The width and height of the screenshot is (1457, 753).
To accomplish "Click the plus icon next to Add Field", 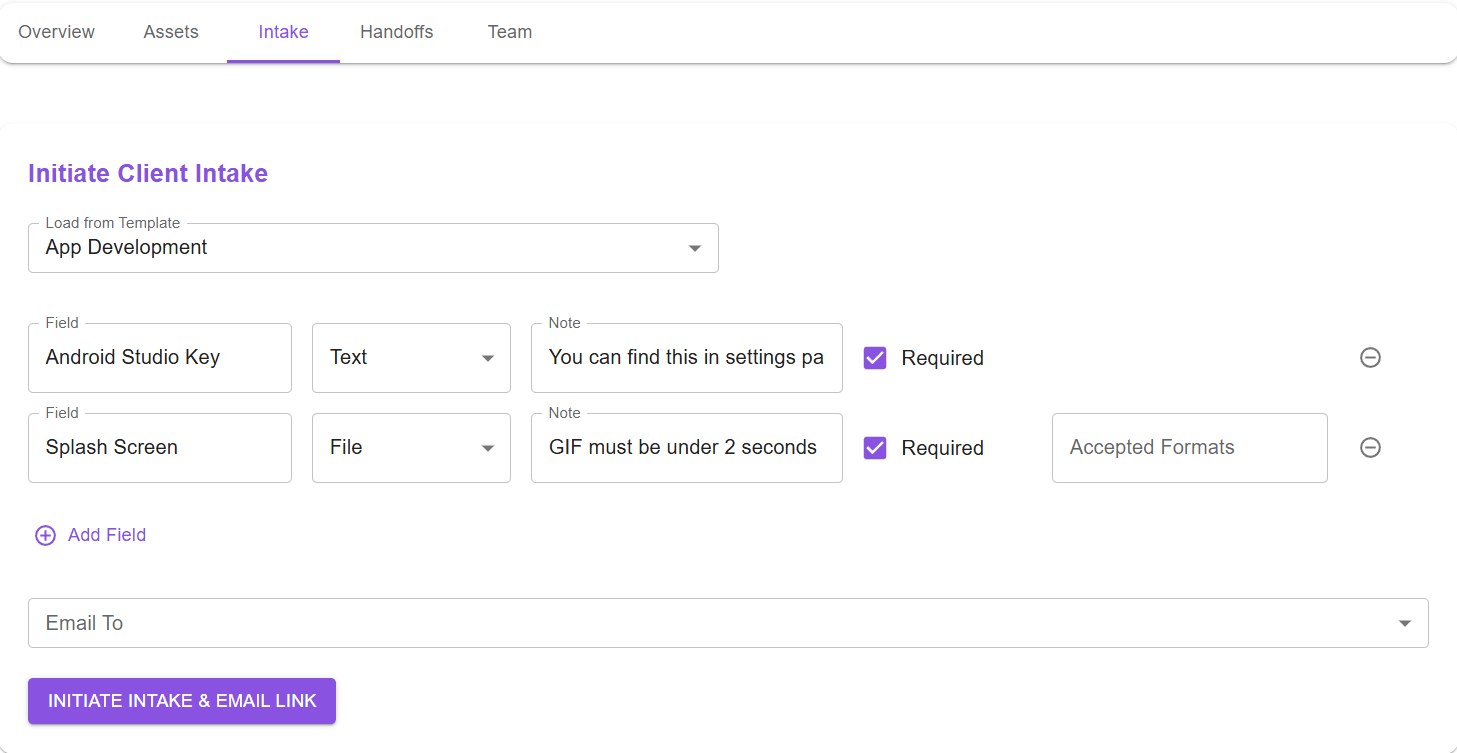I will [45, 535].
